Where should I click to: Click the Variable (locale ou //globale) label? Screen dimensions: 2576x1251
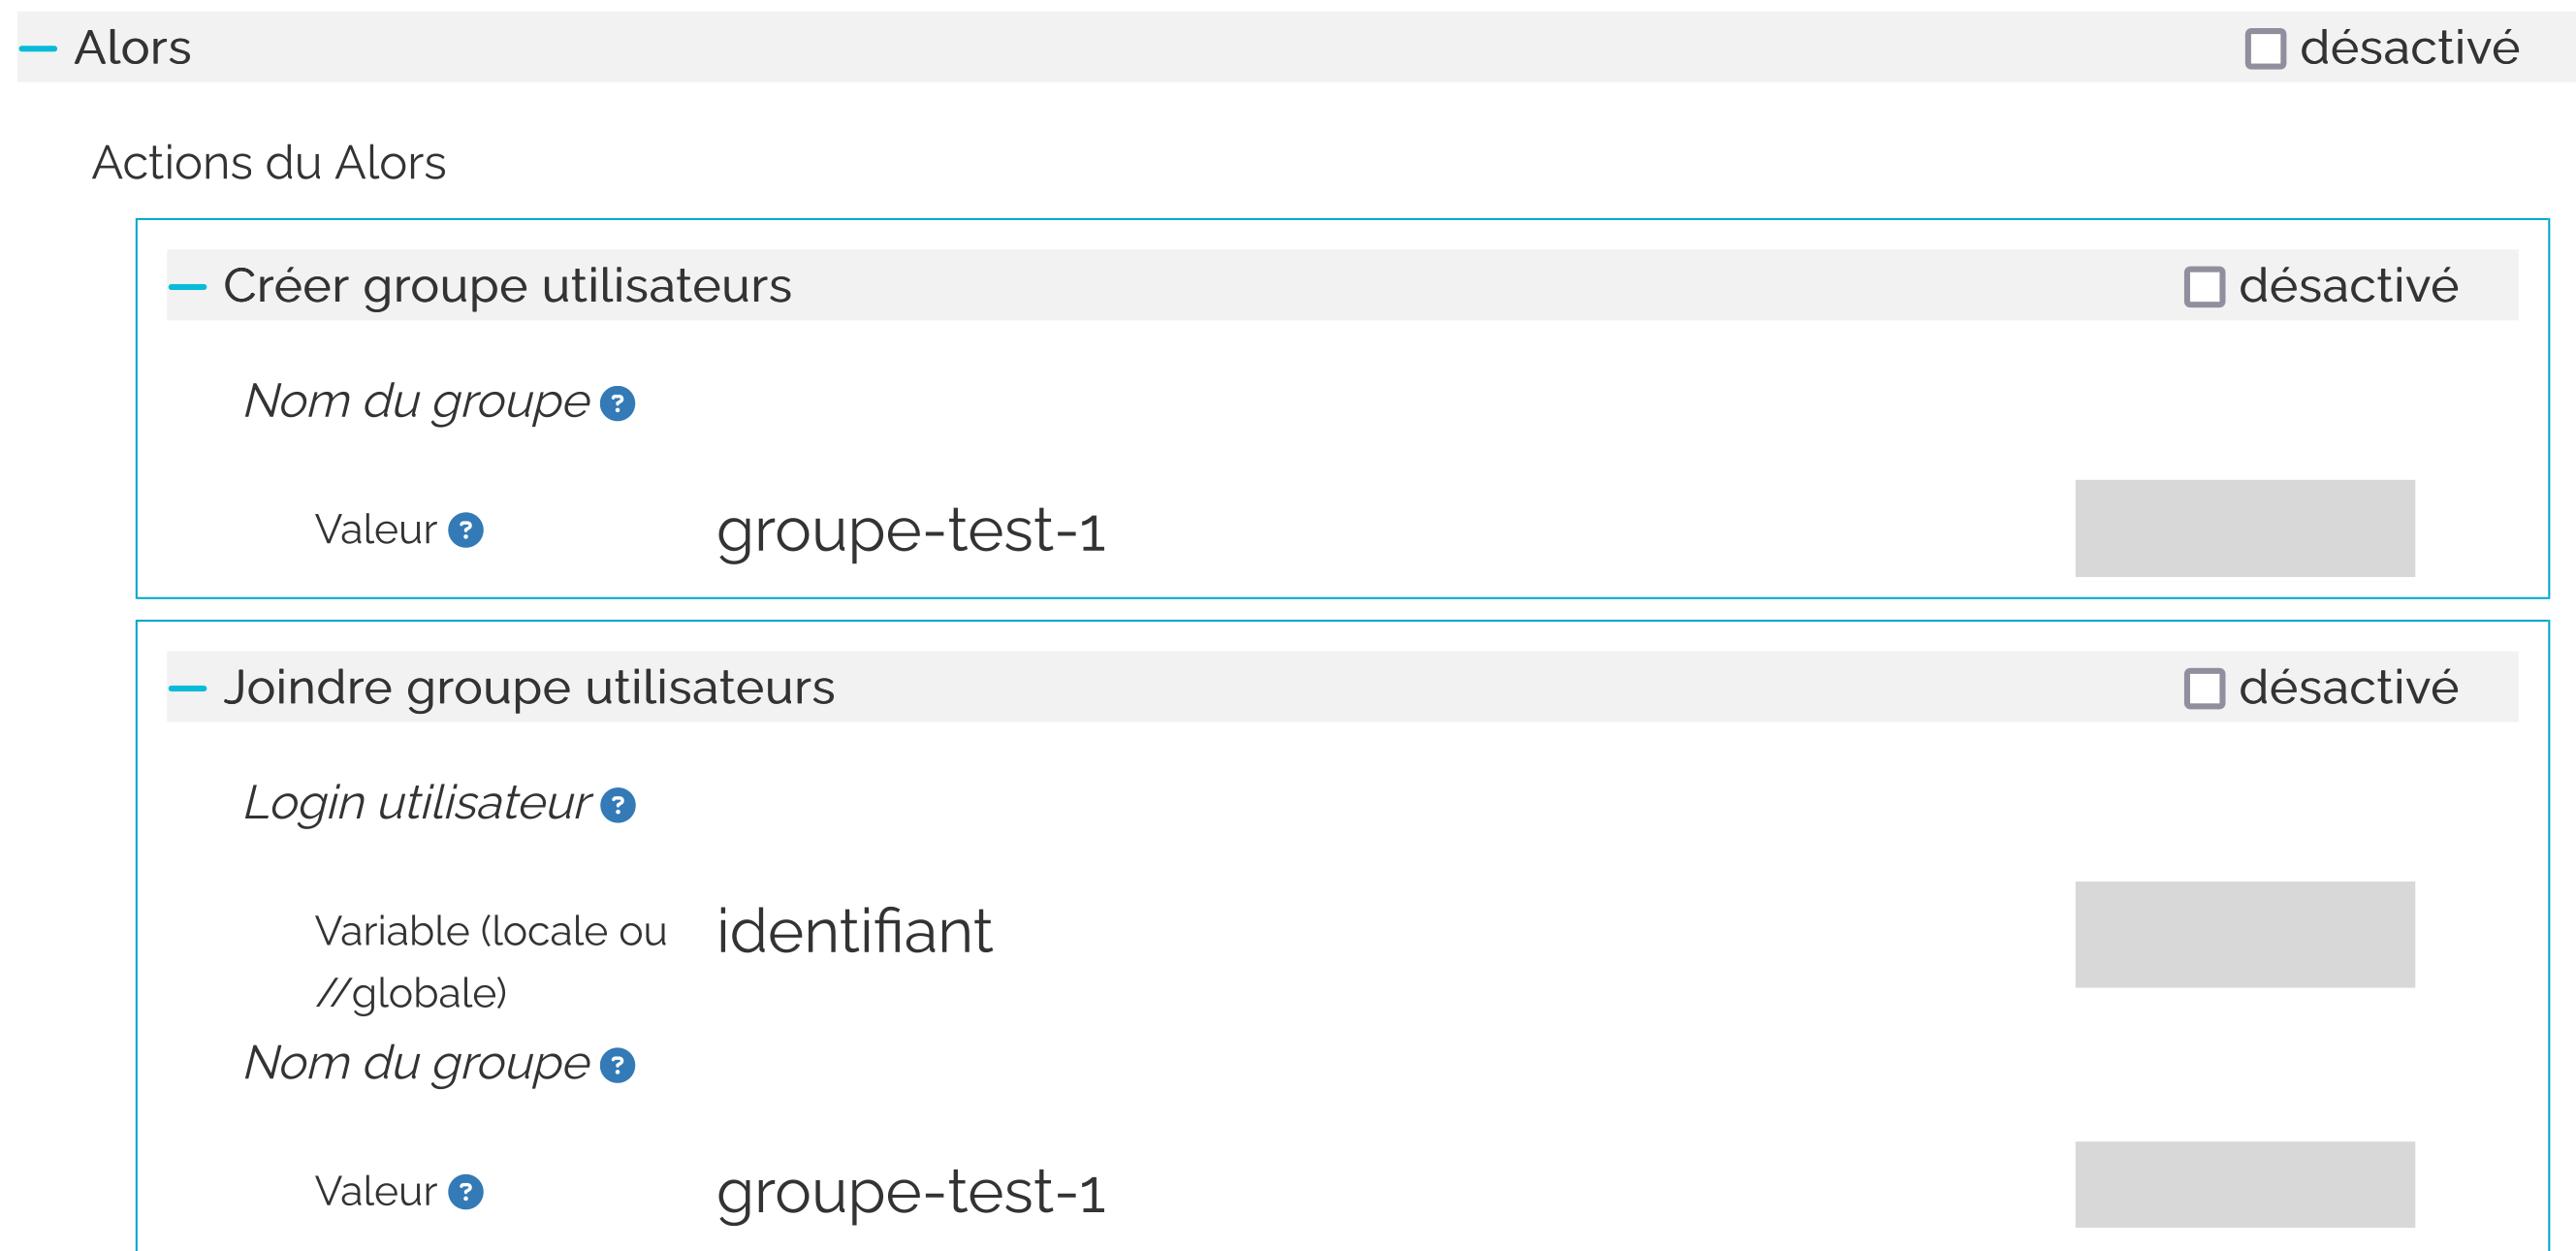click(489, 961)
